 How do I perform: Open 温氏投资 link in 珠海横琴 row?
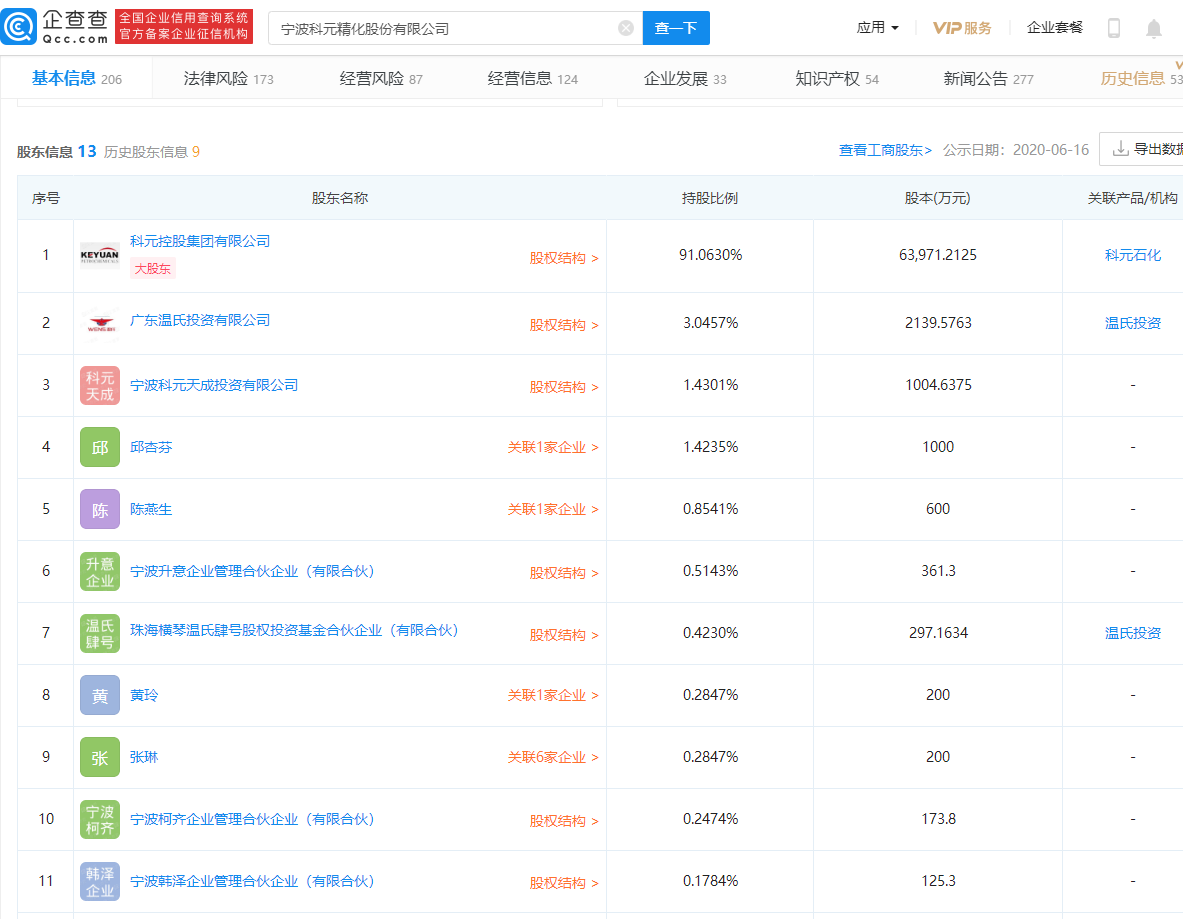point(1132,633)
